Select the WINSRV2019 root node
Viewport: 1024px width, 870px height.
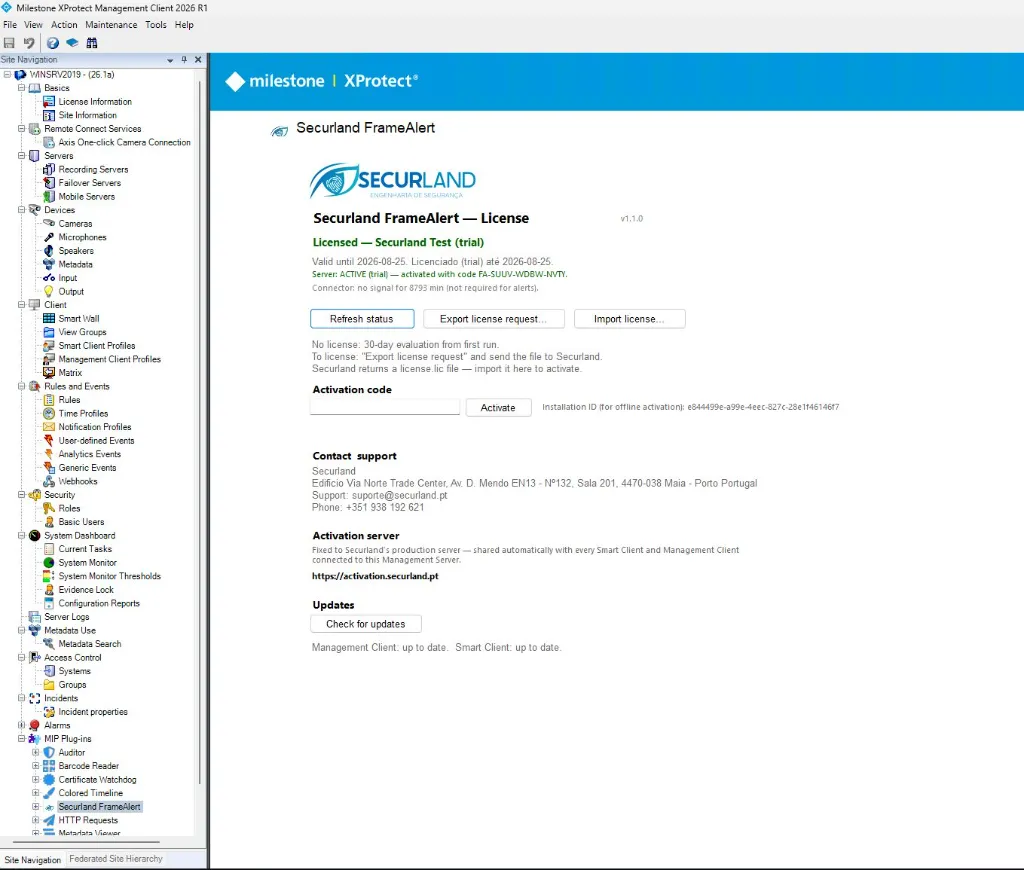pos(72,74)
